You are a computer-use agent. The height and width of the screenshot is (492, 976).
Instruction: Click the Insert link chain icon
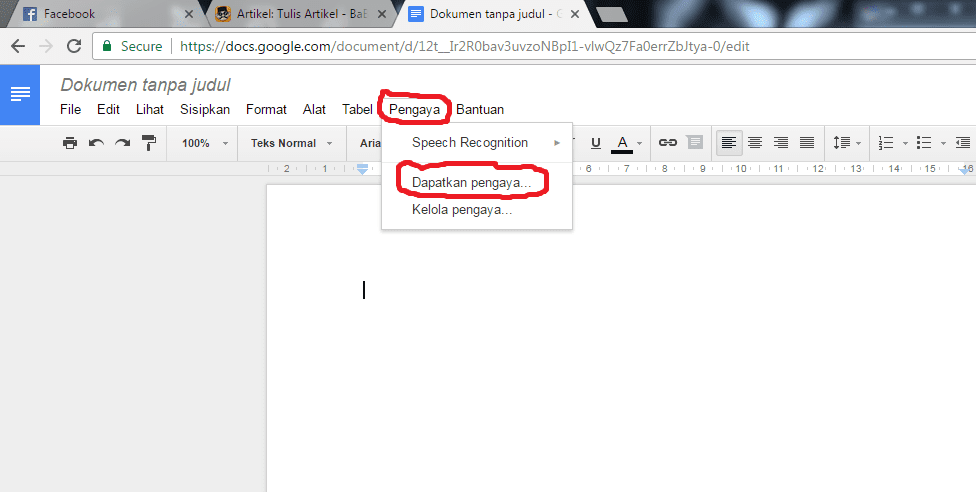tap(668, 143)
